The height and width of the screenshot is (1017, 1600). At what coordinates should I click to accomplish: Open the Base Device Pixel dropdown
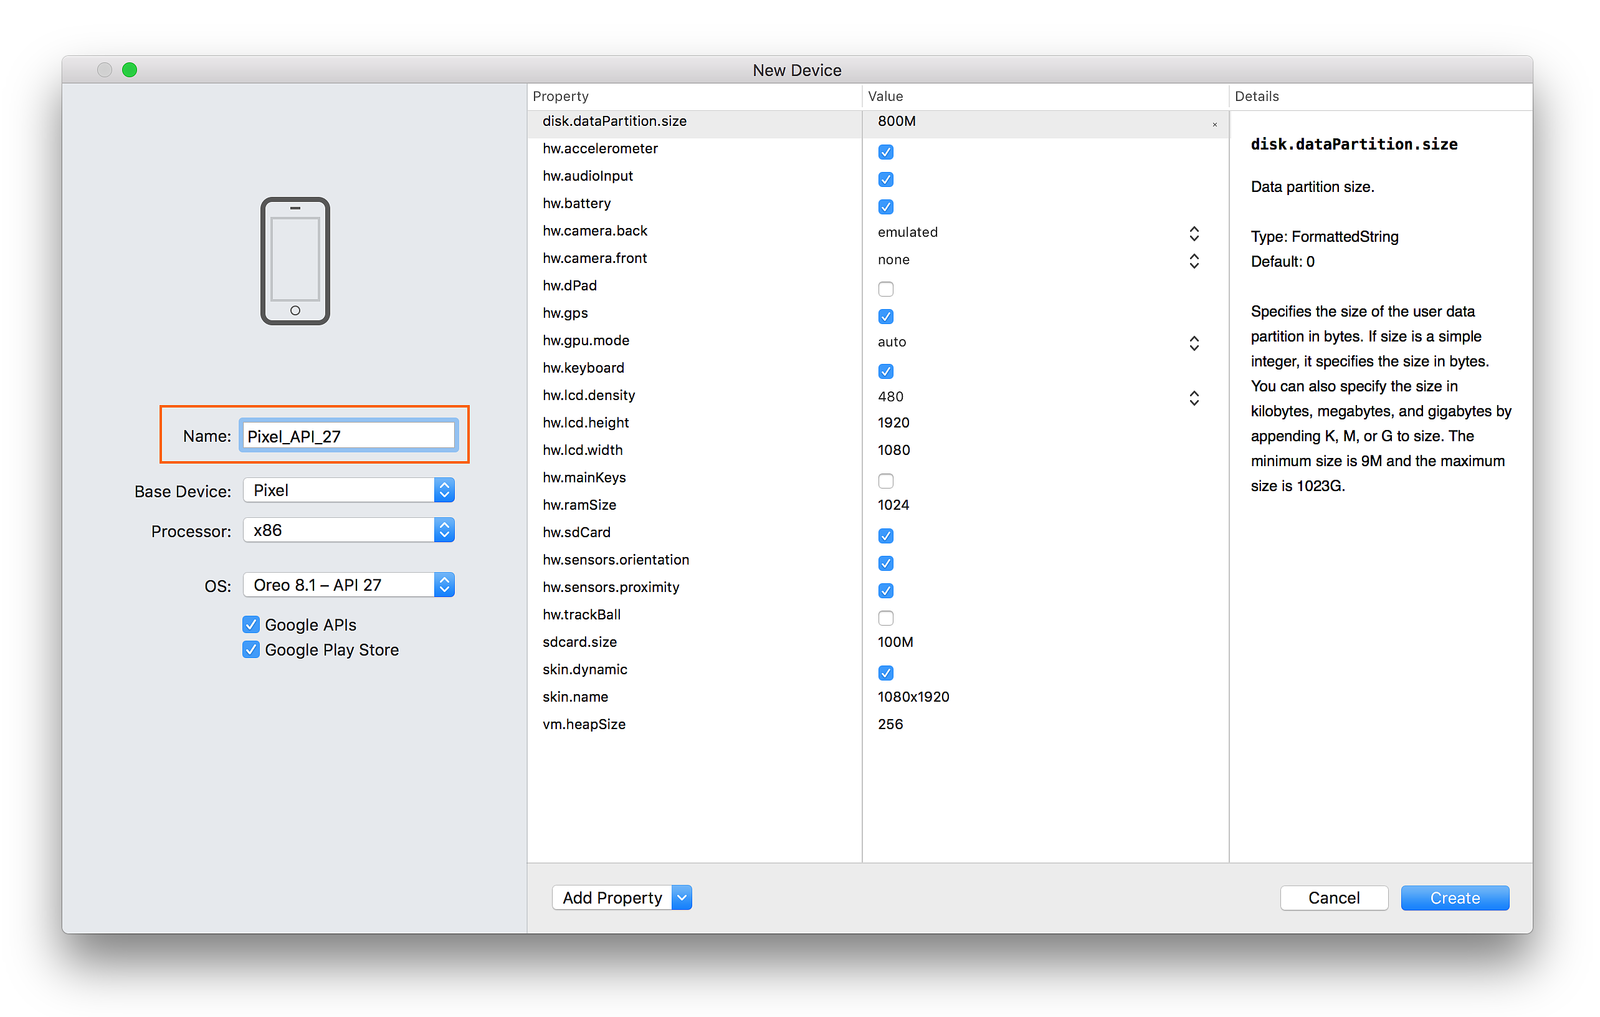[x=444, y=490]
